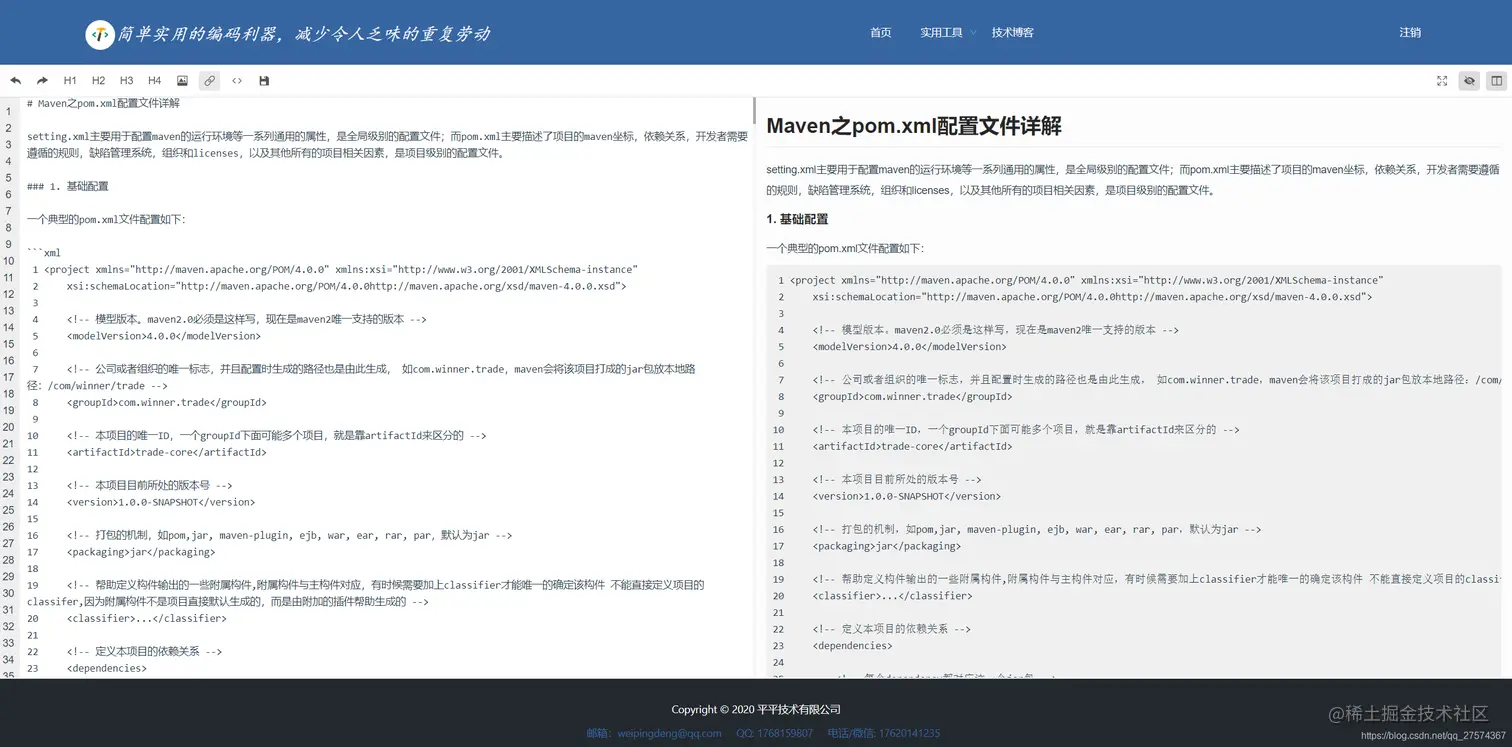
Task: Open the 首页 menu item
Action: [x=880, y=32]
